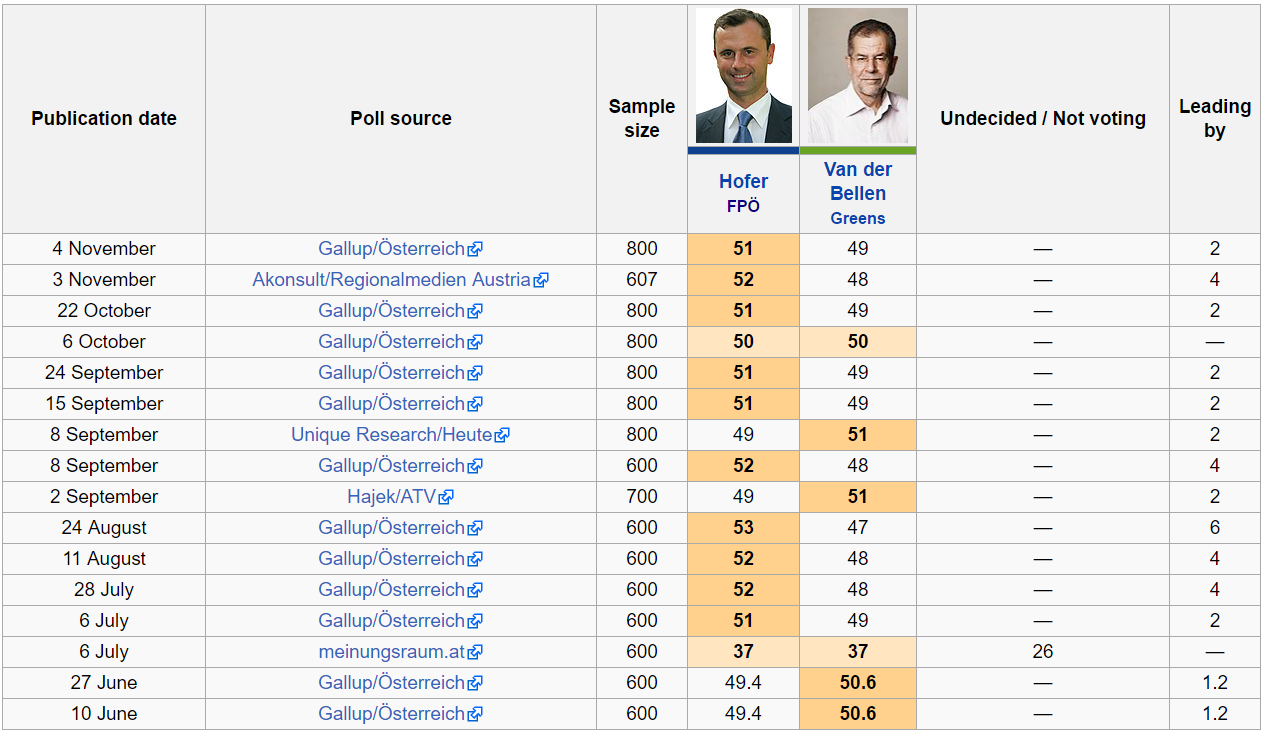This screenshot has width=1263, height=733.
Task: Open the FPÖ party link
Action: 743,206
